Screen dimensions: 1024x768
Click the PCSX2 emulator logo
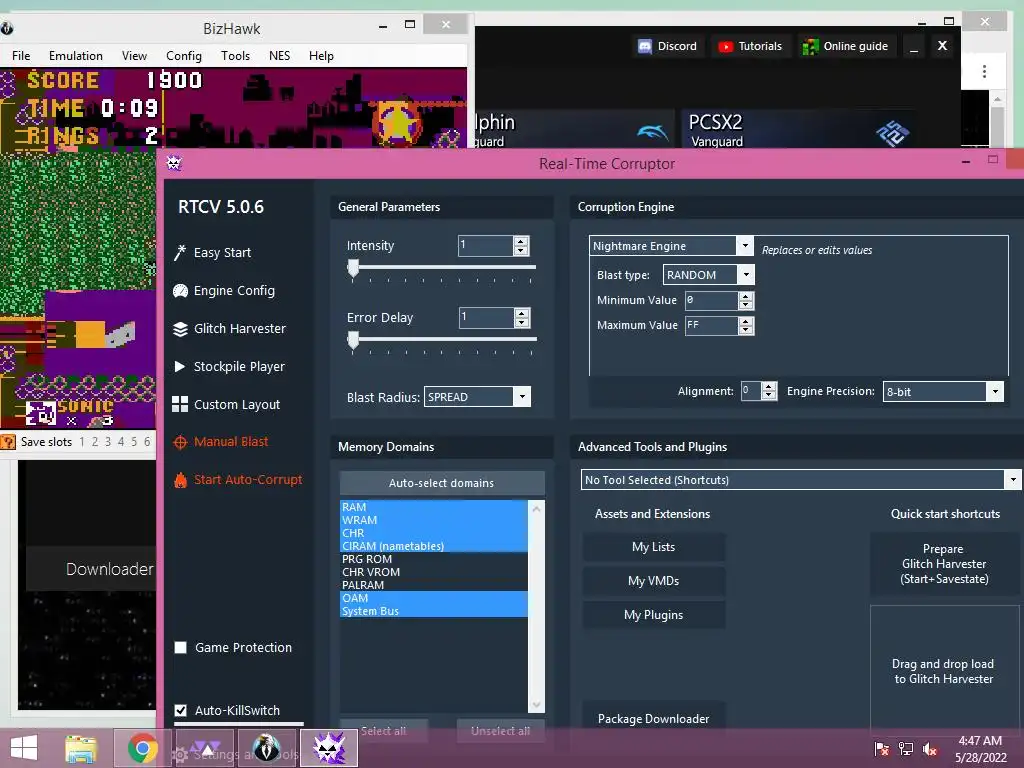893,133
